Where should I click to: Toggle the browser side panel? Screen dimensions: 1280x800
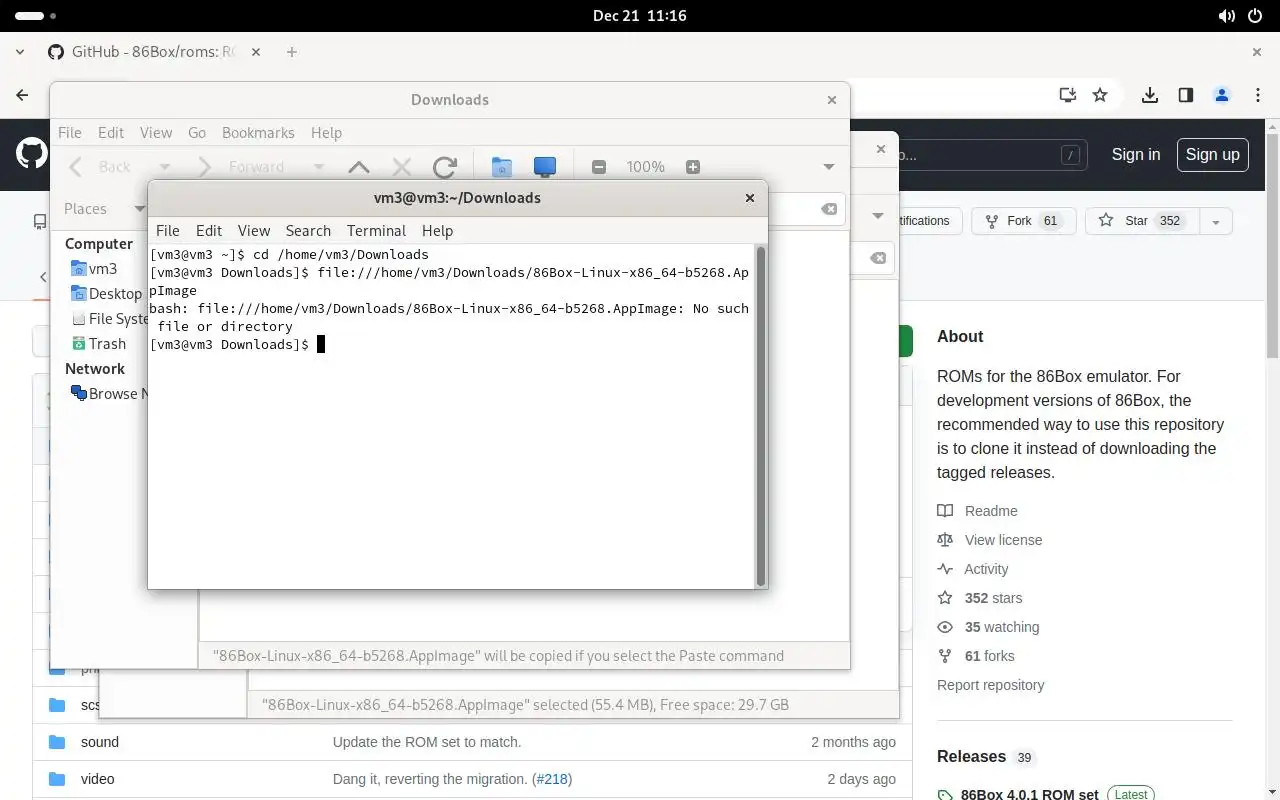tap(1186, 95)
